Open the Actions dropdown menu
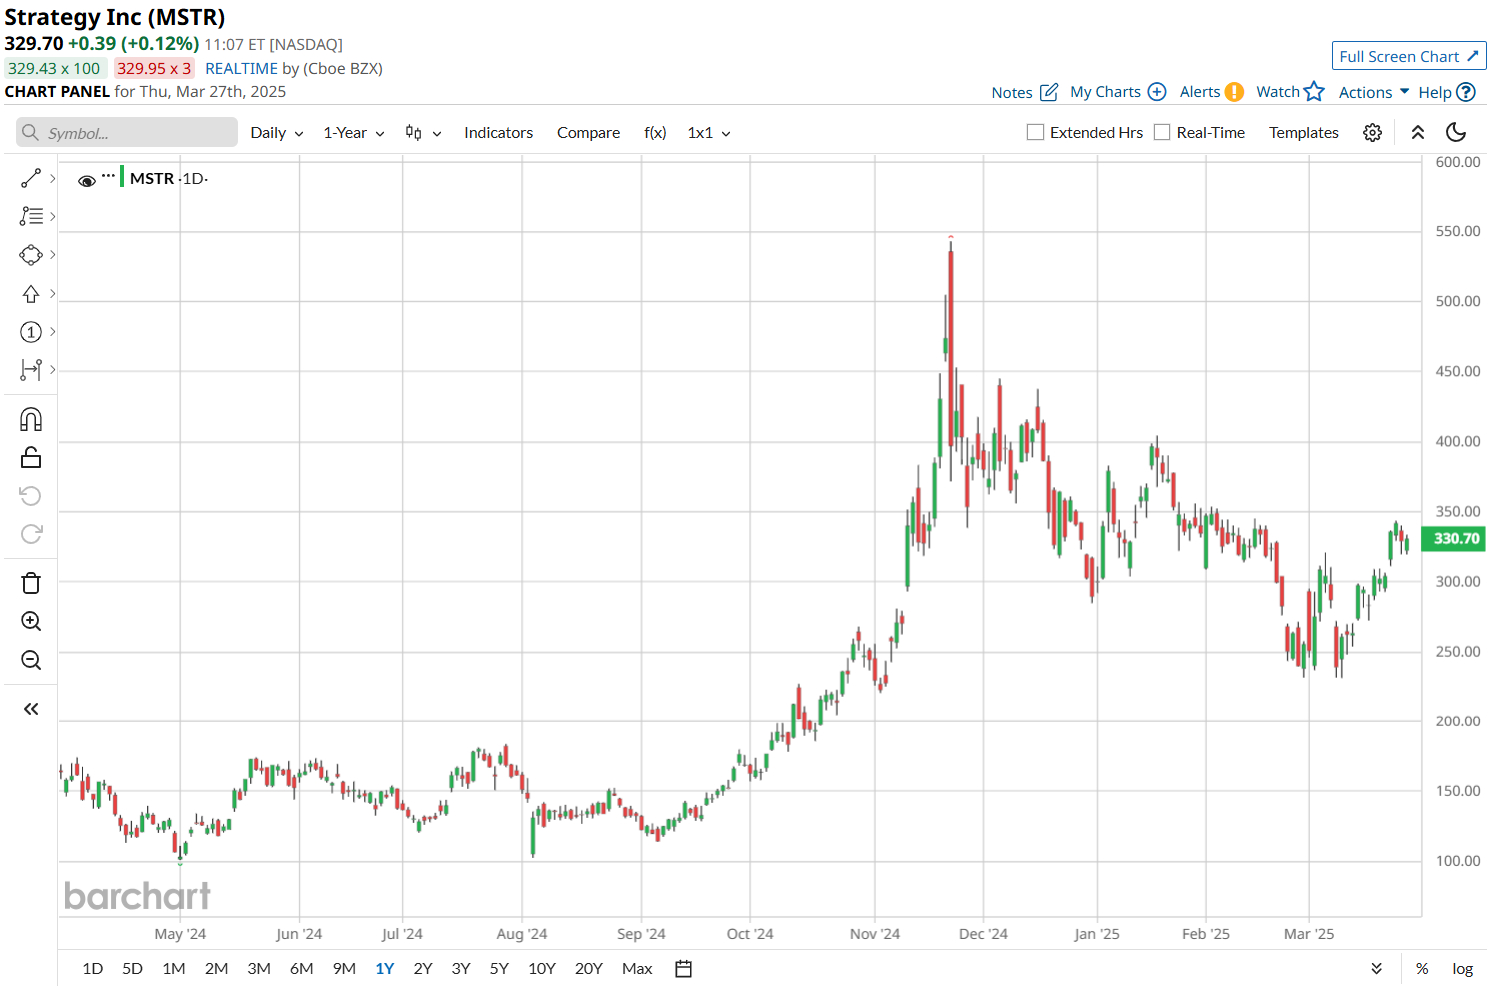 point(1374,92)
